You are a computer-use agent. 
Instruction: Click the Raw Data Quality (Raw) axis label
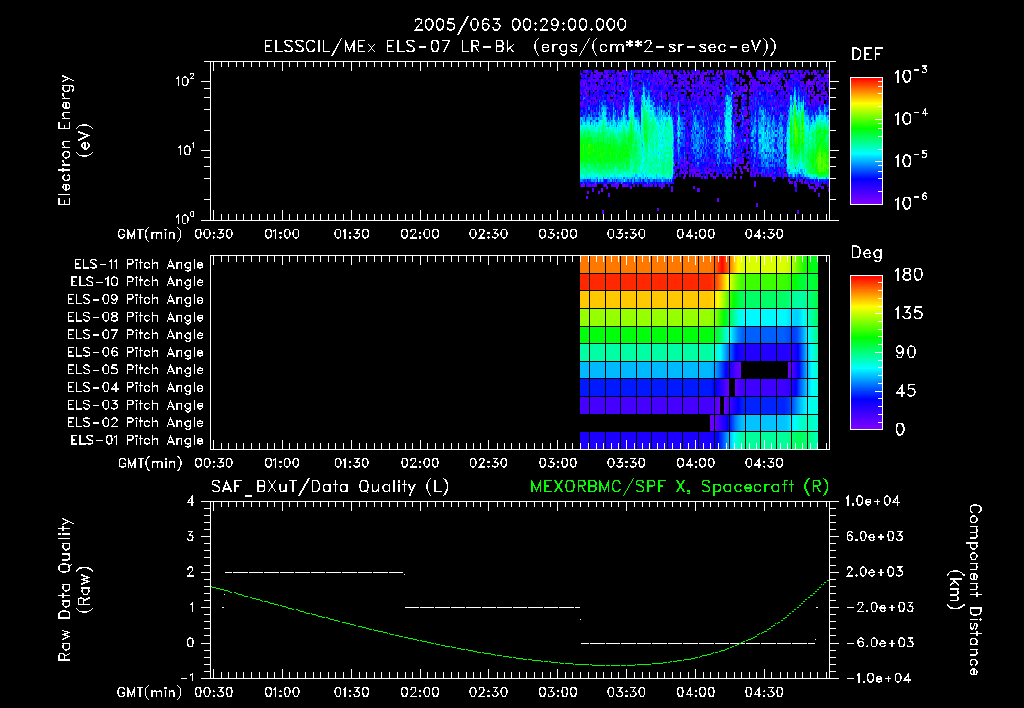(x=74, y=590)
